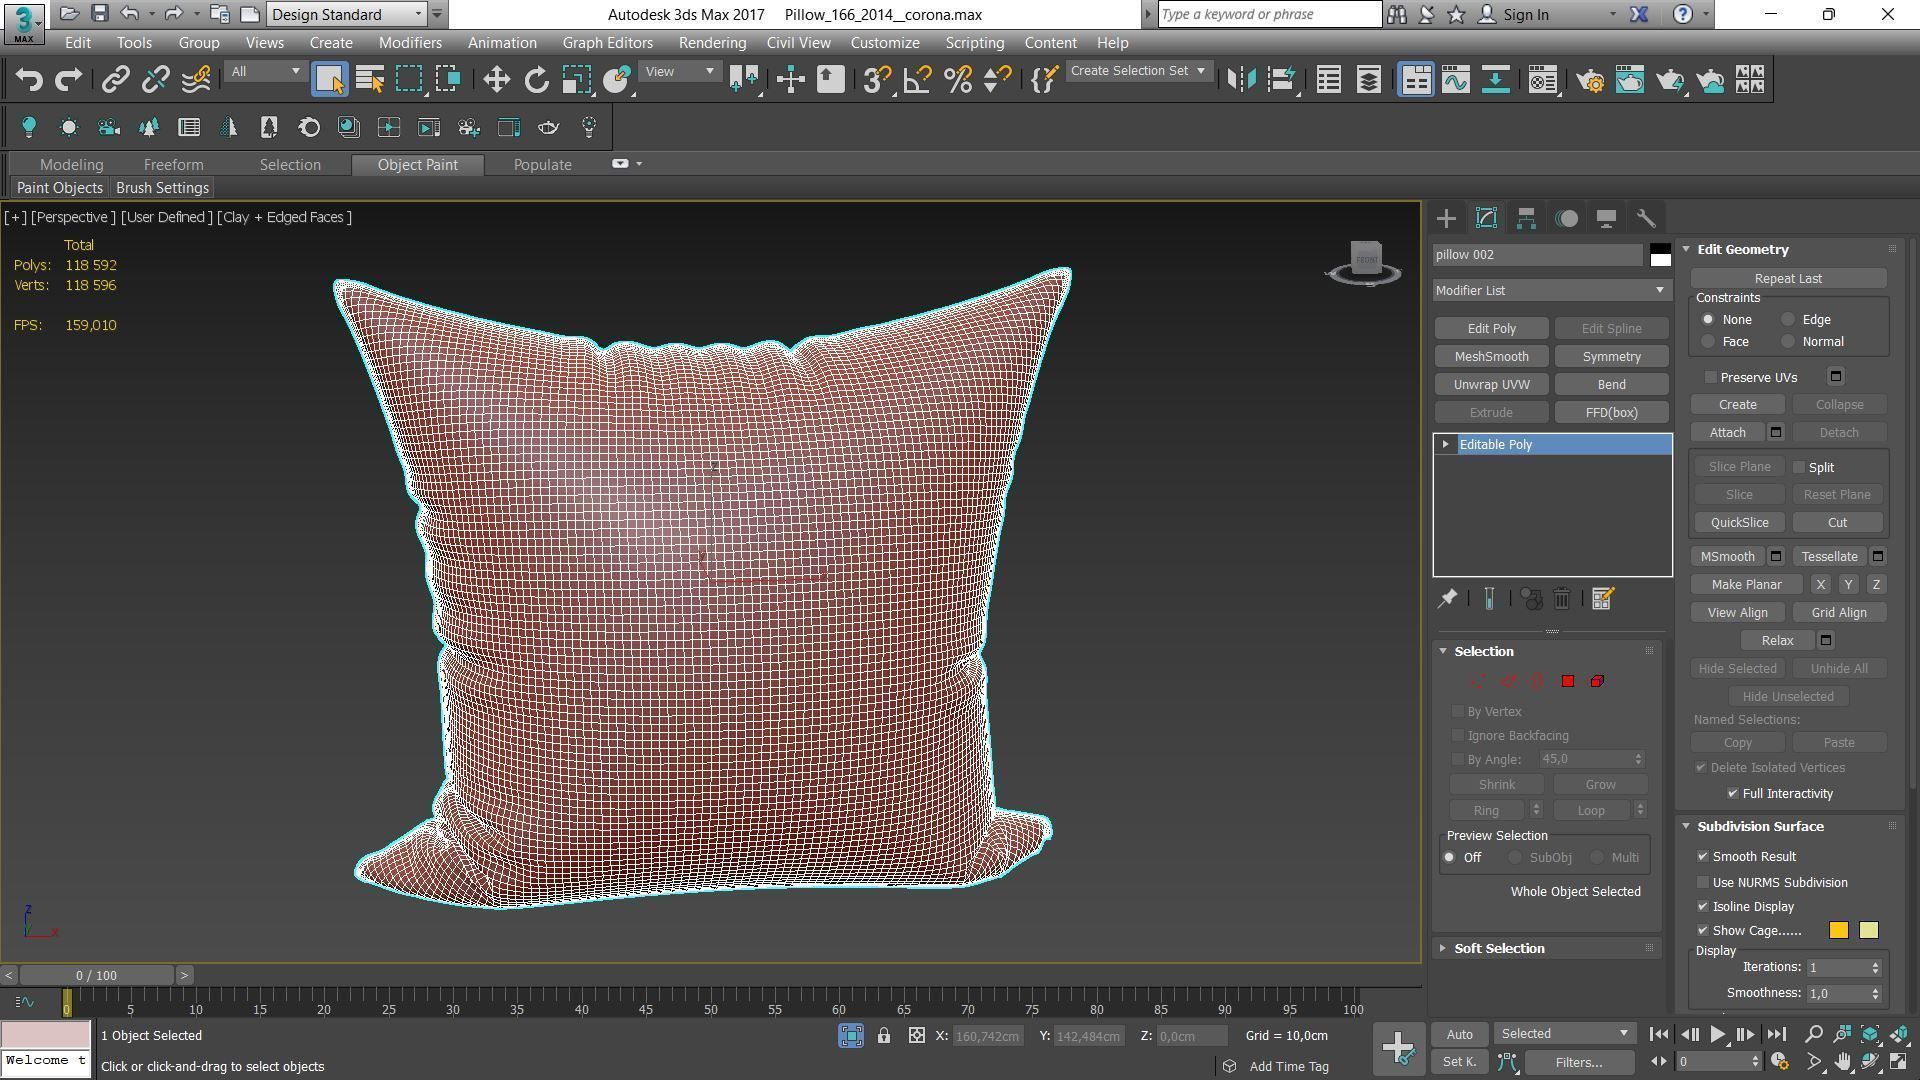Open the Curve Editor

click(1455, 80)
